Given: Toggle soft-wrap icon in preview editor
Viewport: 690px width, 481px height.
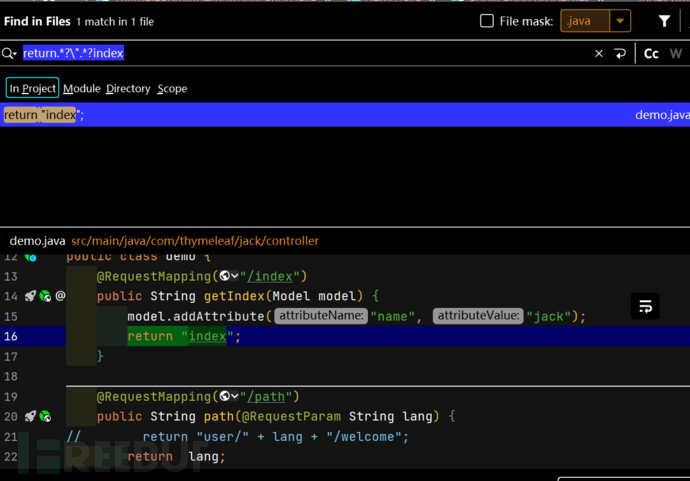Looking at the screenshot, I should [645, 306].
